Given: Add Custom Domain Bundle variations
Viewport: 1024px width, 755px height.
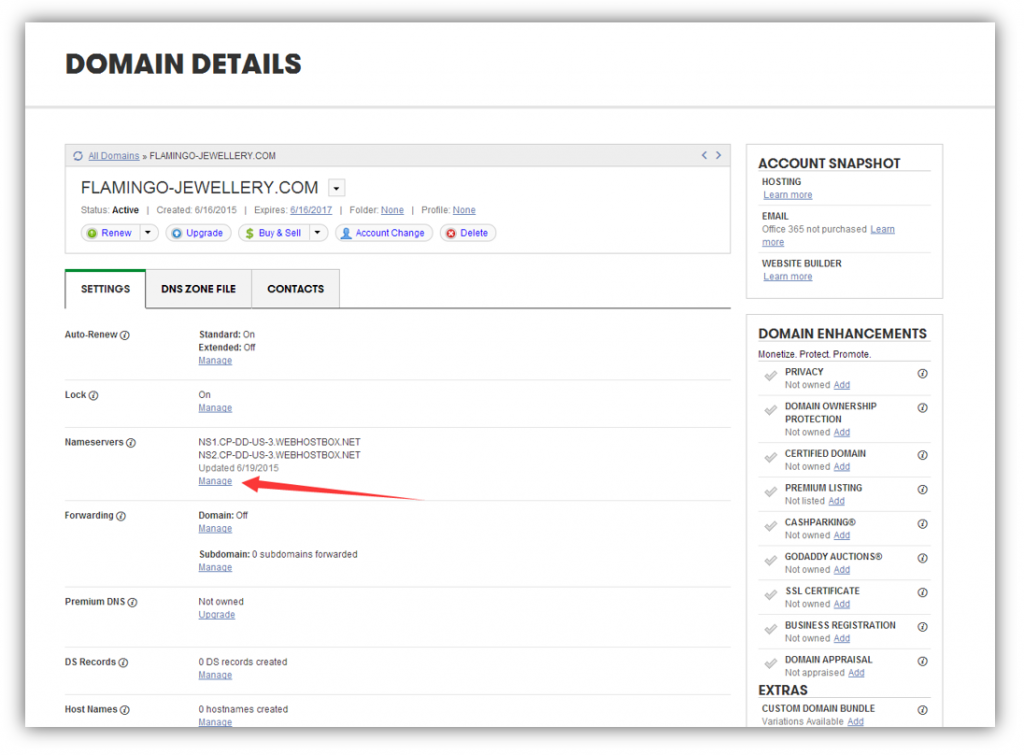Looking at the screenshot, I should click(856, 722).
